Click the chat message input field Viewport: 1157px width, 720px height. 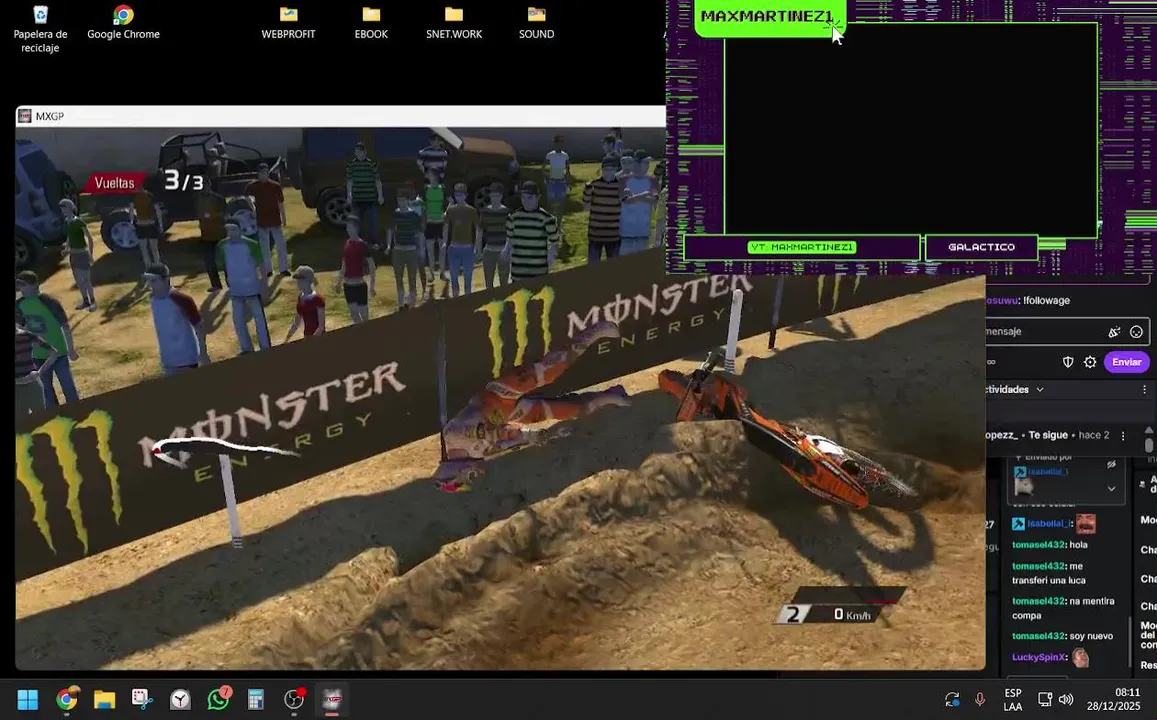click(1067, 332)
